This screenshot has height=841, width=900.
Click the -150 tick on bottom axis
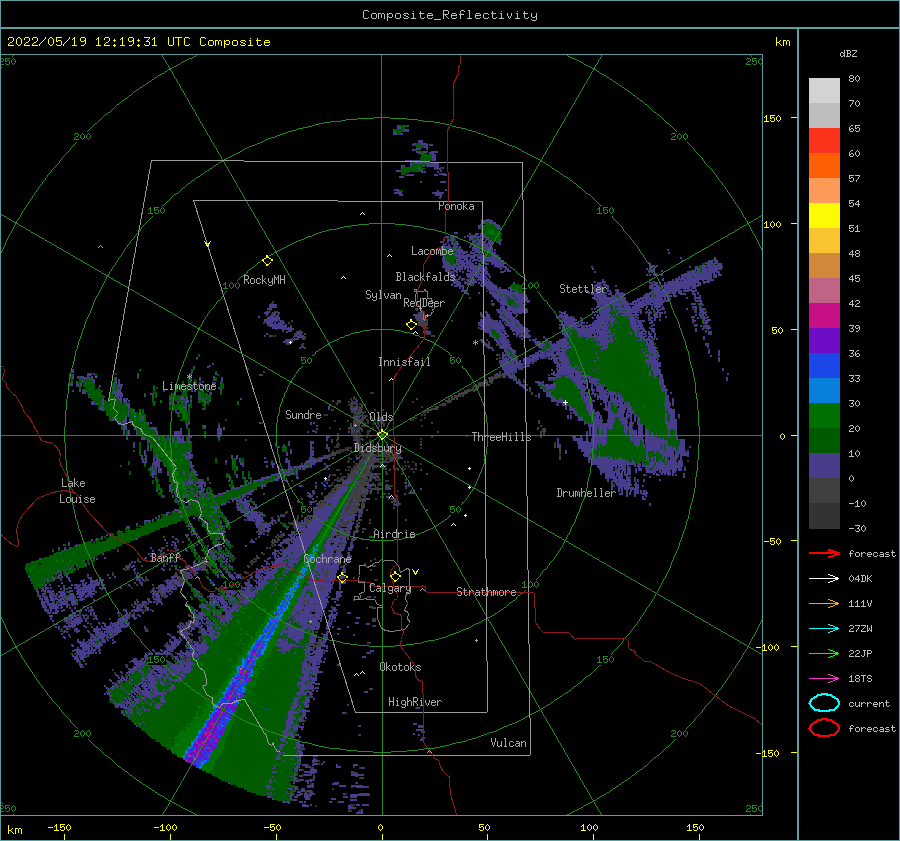click(59, 827)
